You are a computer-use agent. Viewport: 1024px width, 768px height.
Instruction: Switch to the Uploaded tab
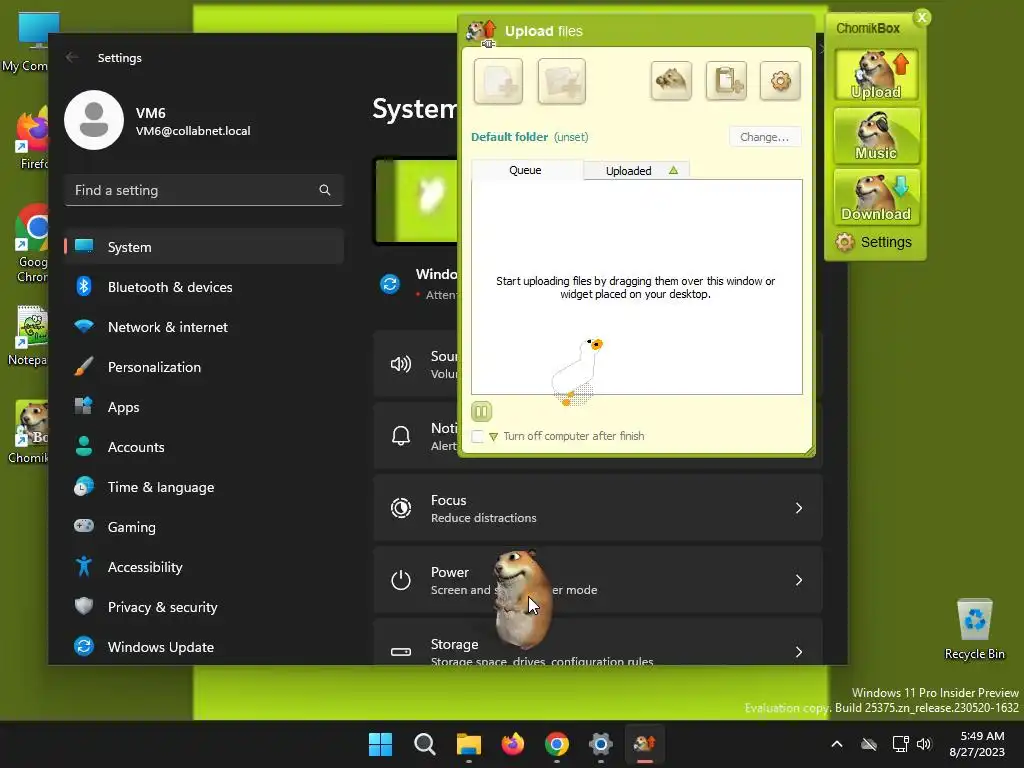(636, 170)
